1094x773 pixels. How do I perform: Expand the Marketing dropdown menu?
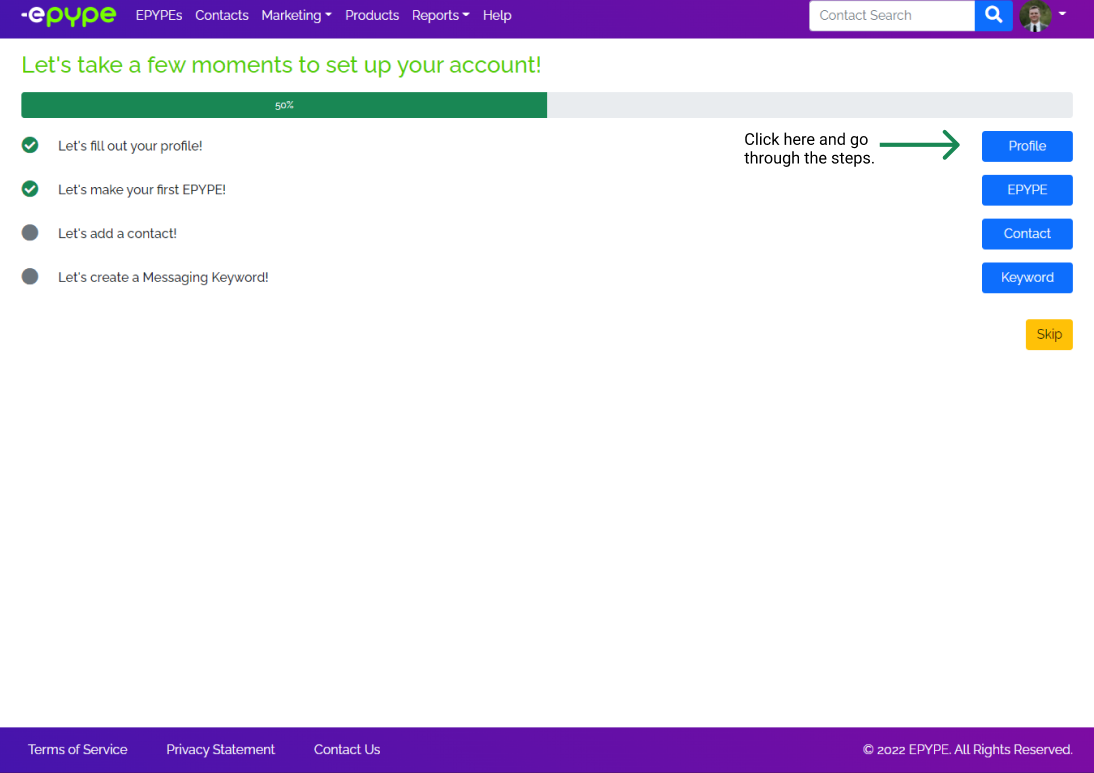click(296, 16)
